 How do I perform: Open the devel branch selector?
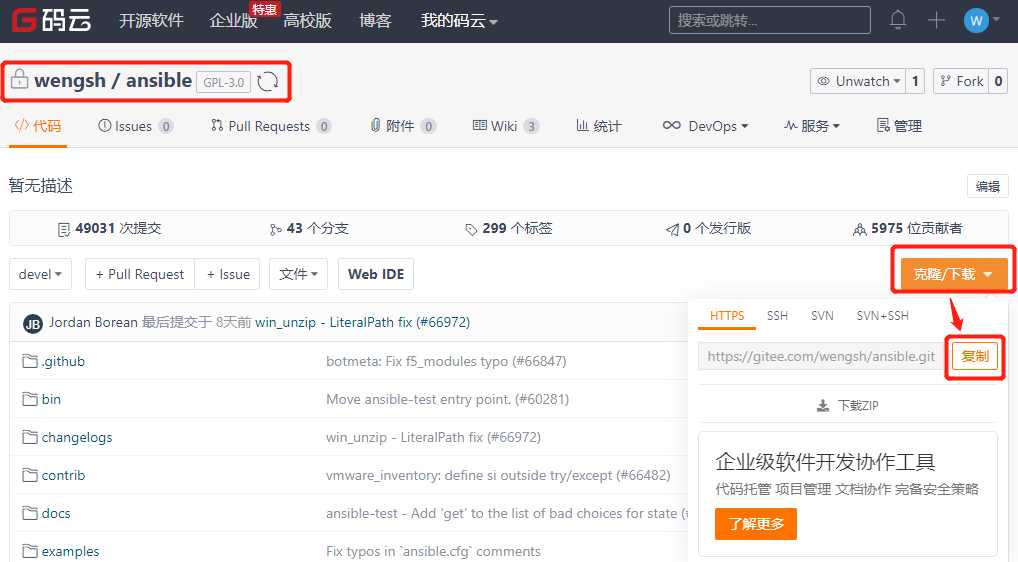tap(40, 274)
